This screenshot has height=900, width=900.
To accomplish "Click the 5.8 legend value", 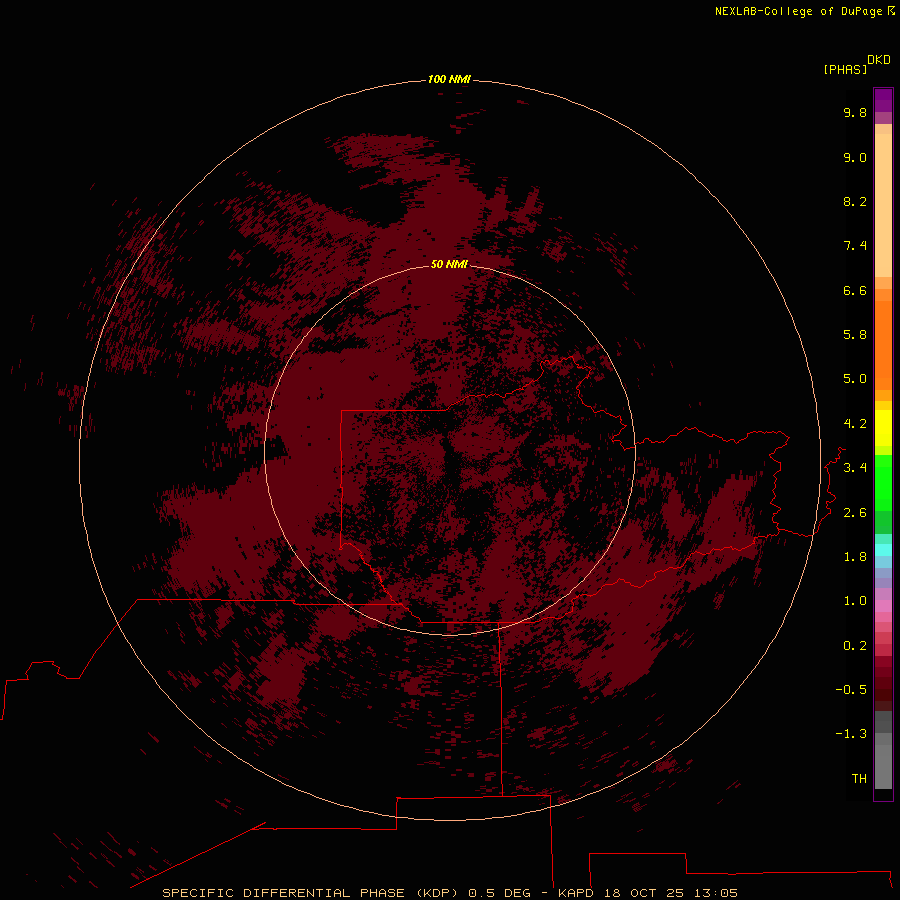I will 855,335.
